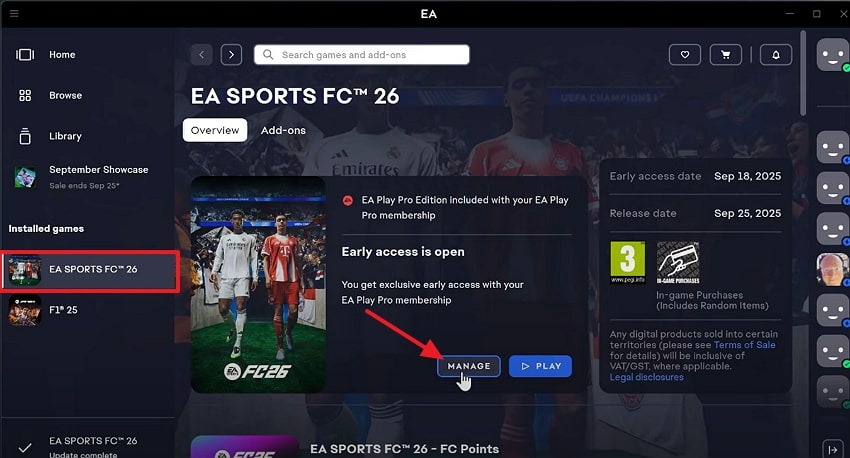Click the wishlist heart icon
The image size is (850, 458).
[x=685, y=55]
